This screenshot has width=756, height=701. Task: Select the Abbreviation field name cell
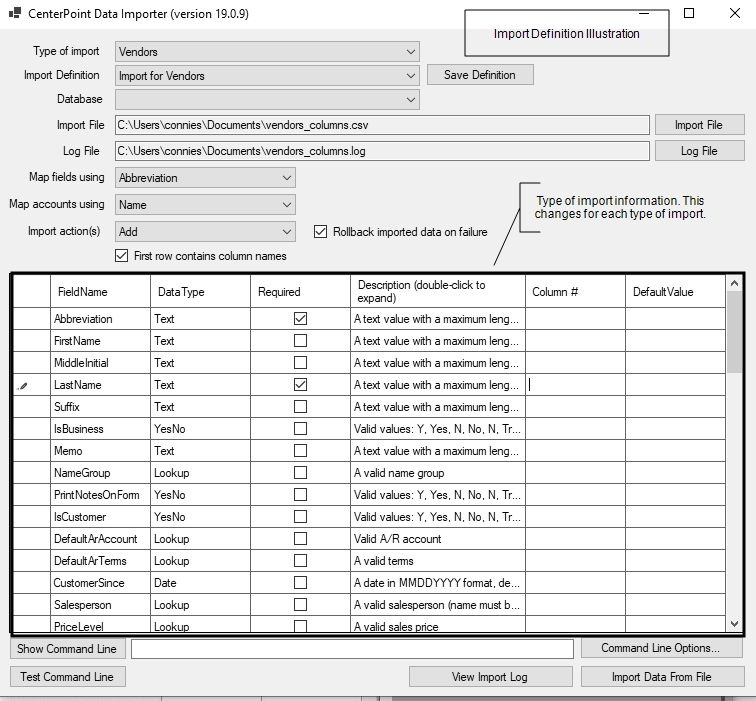point(100,319)
